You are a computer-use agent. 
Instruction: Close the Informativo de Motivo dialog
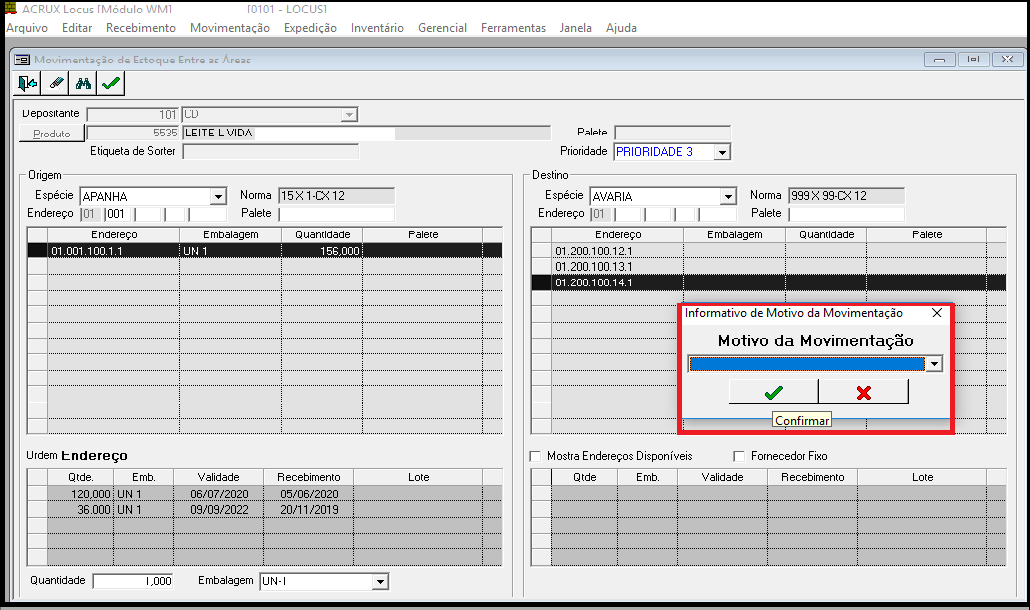pos(936,313)
